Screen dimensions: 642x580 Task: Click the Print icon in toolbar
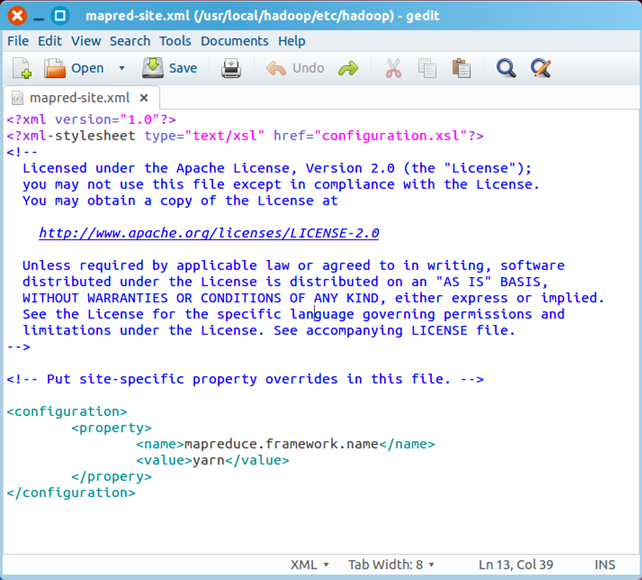(x=231, y=68)
